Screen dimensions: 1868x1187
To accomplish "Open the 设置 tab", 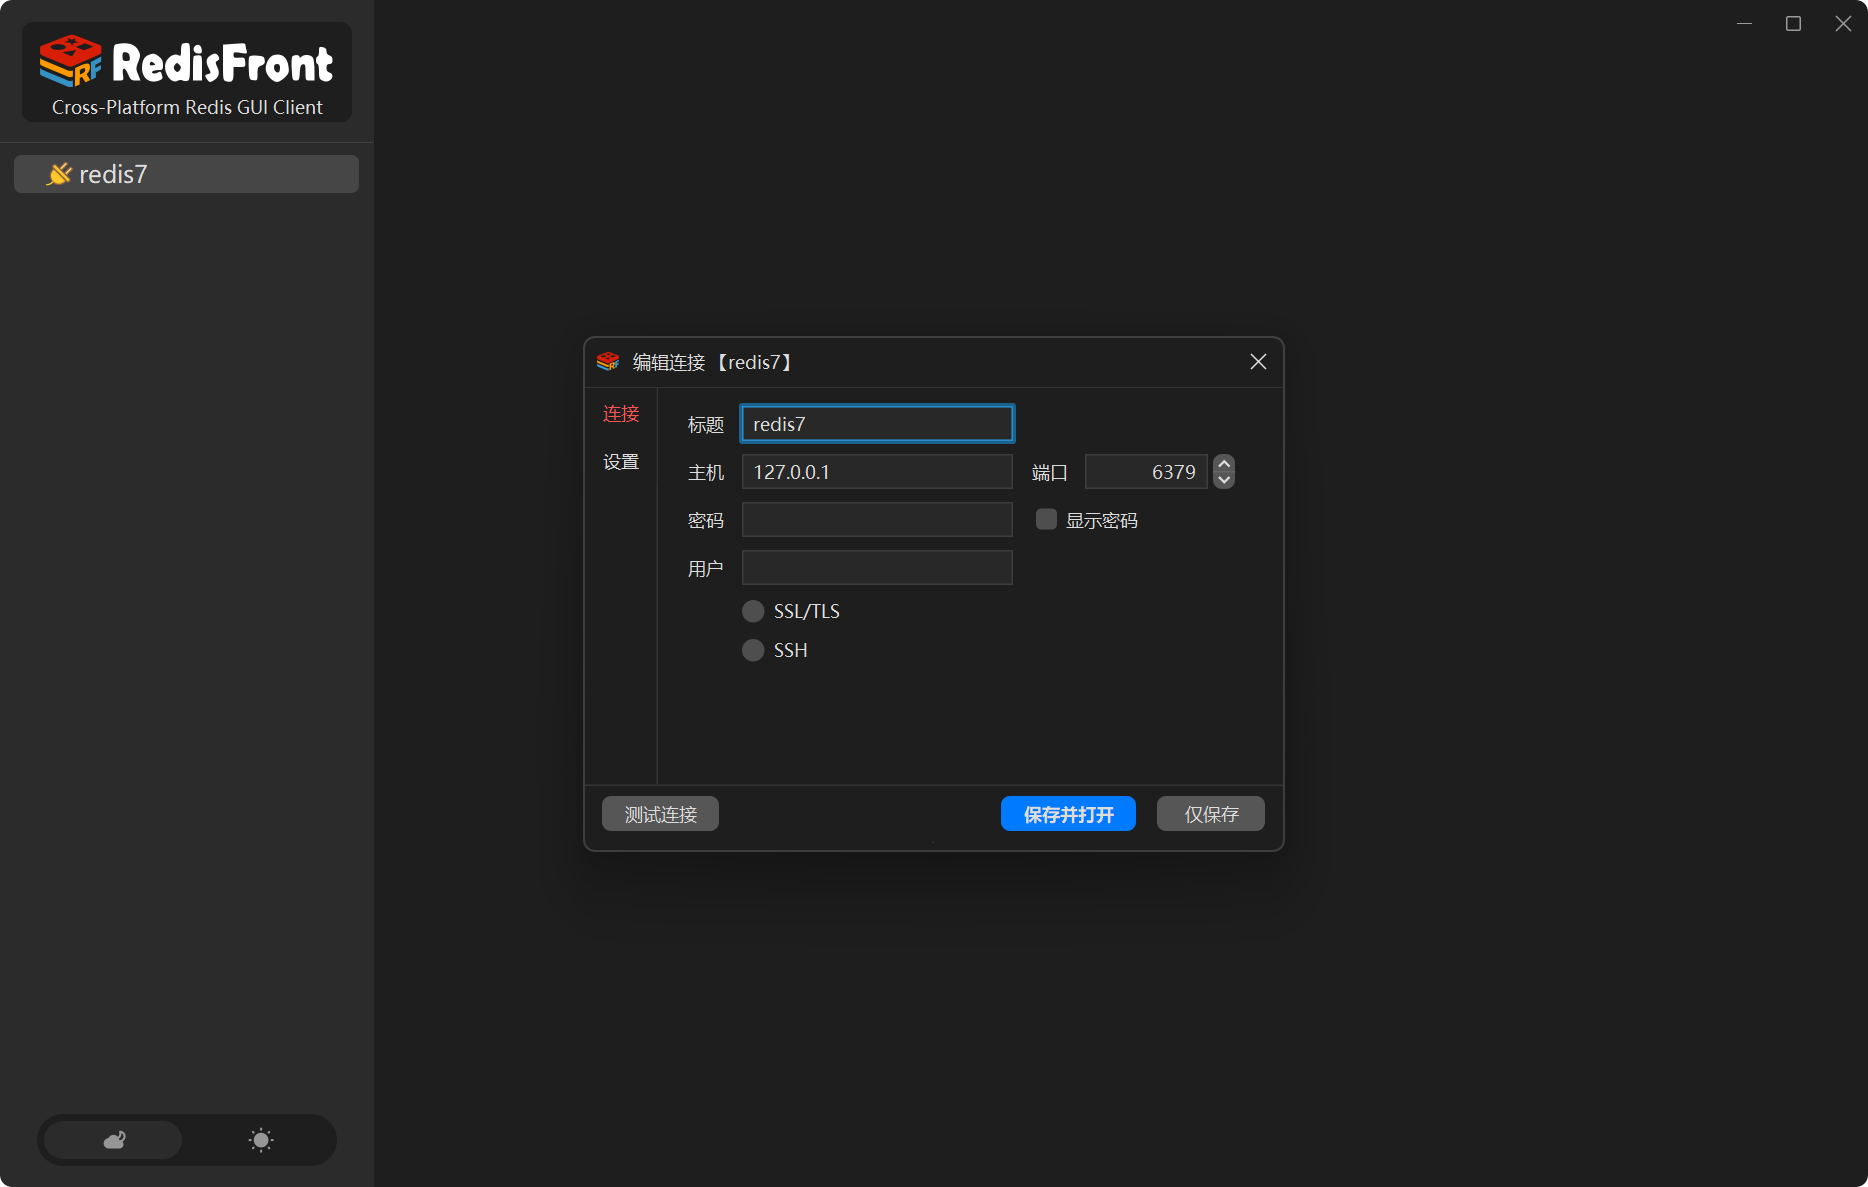I will (x=621, y=462).
